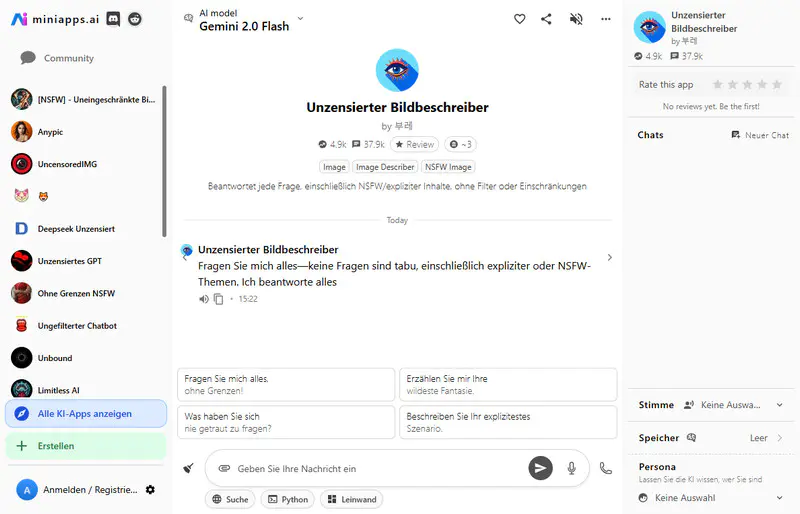Choose suggestion Was haben Sie sich nie getraut
This screenshot has height=514, width=800.
click(286, 422)
